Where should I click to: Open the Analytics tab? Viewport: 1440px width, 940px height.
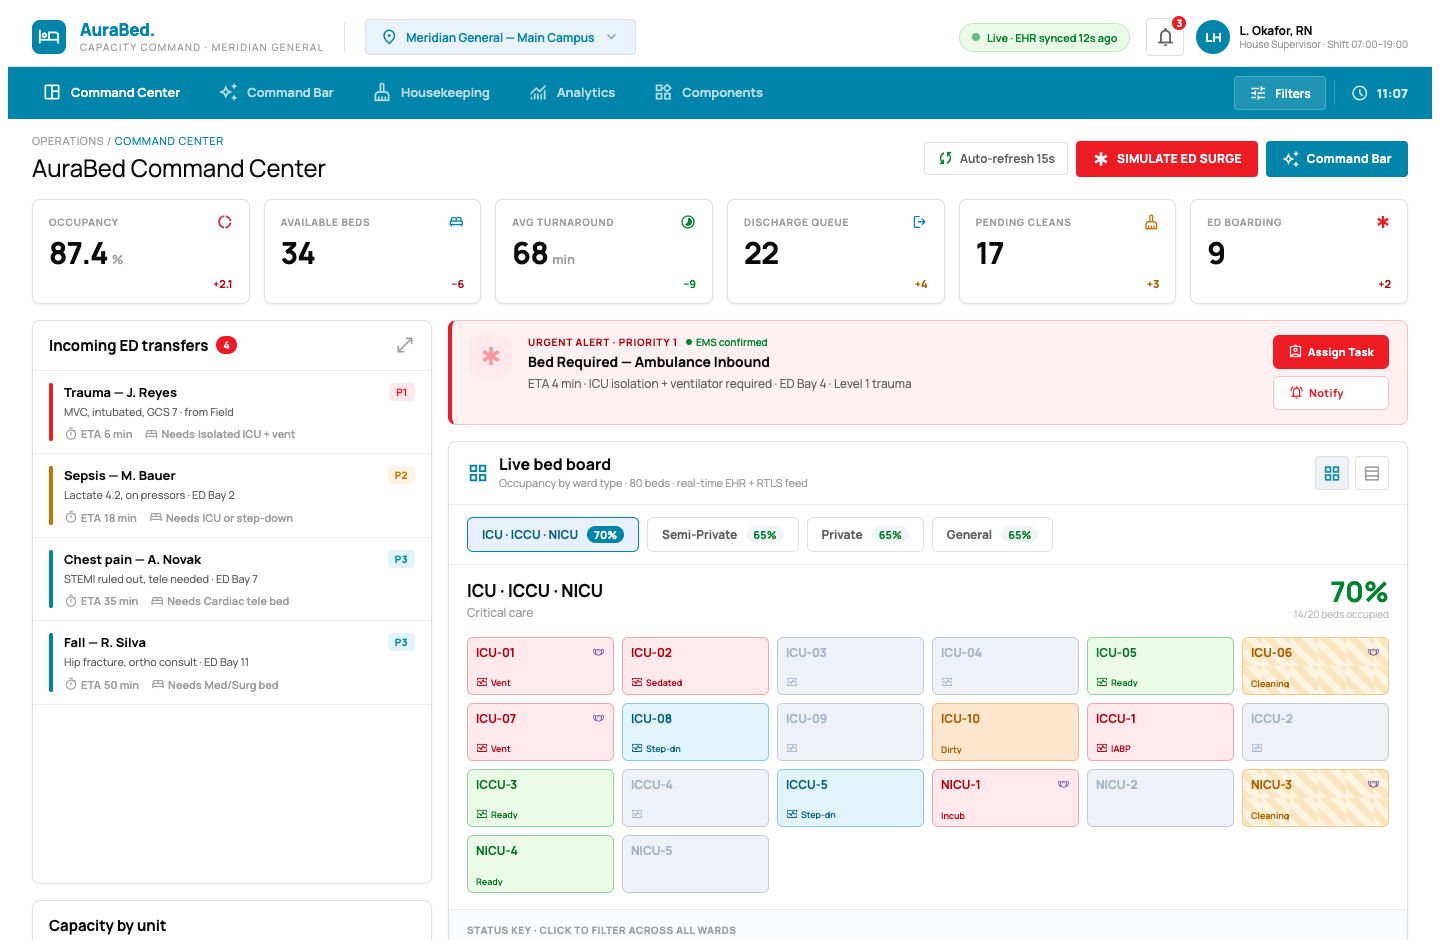pyautogui.click(x=572, y=93)
